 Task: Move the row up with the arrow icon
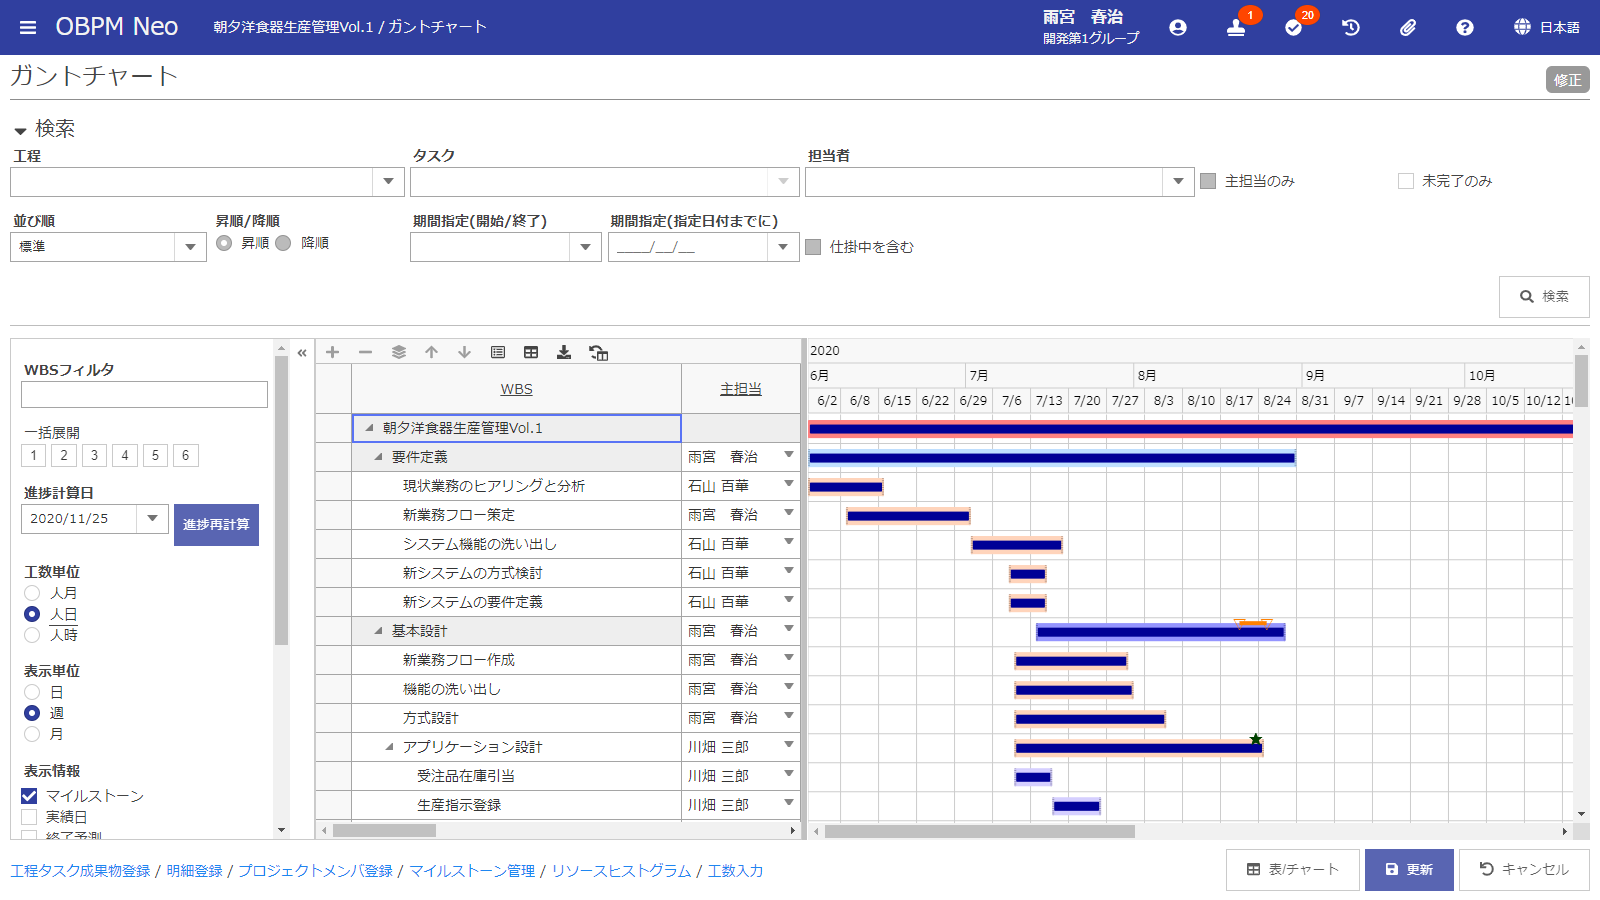tap(432, 352)
